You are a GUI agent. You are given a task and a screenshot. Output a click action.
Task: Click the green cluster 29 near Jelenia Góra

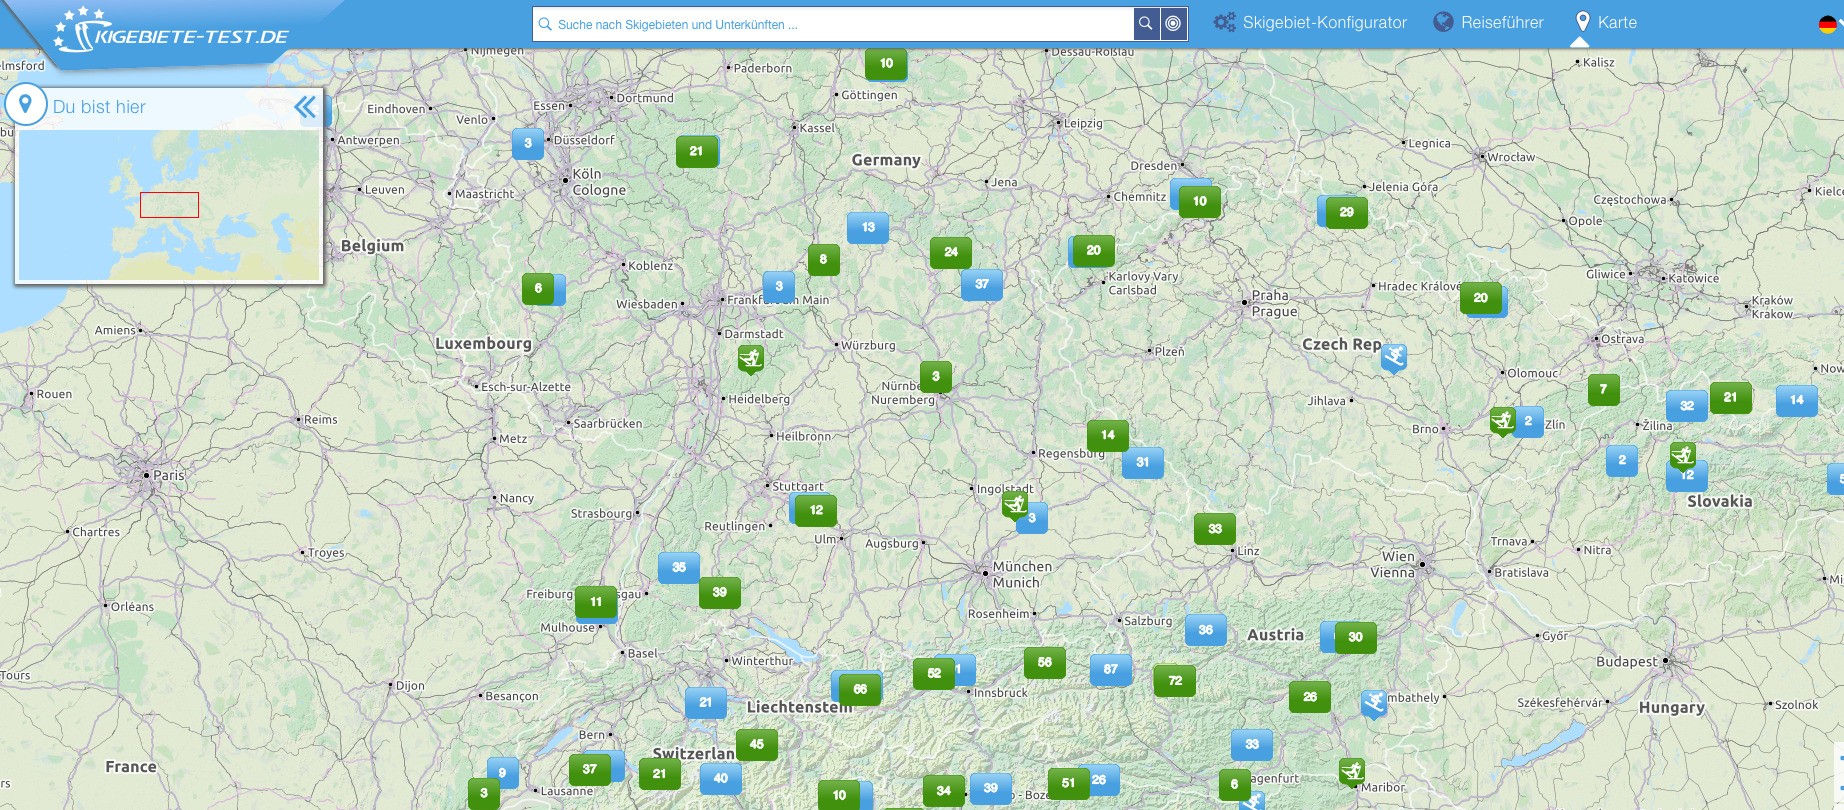point(1346,212)
